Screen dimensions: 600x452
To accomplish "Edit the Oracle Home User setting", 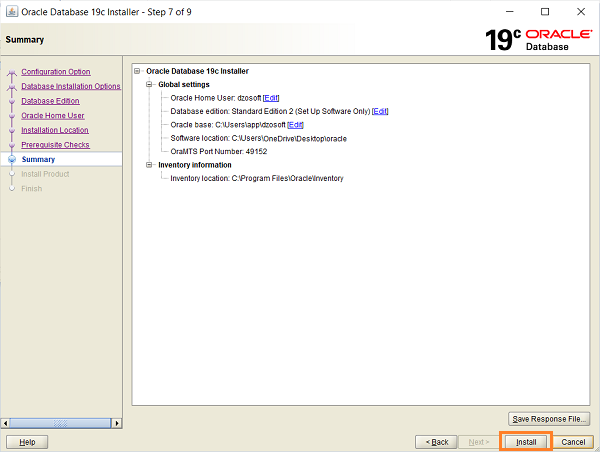I will coord(271,98).
